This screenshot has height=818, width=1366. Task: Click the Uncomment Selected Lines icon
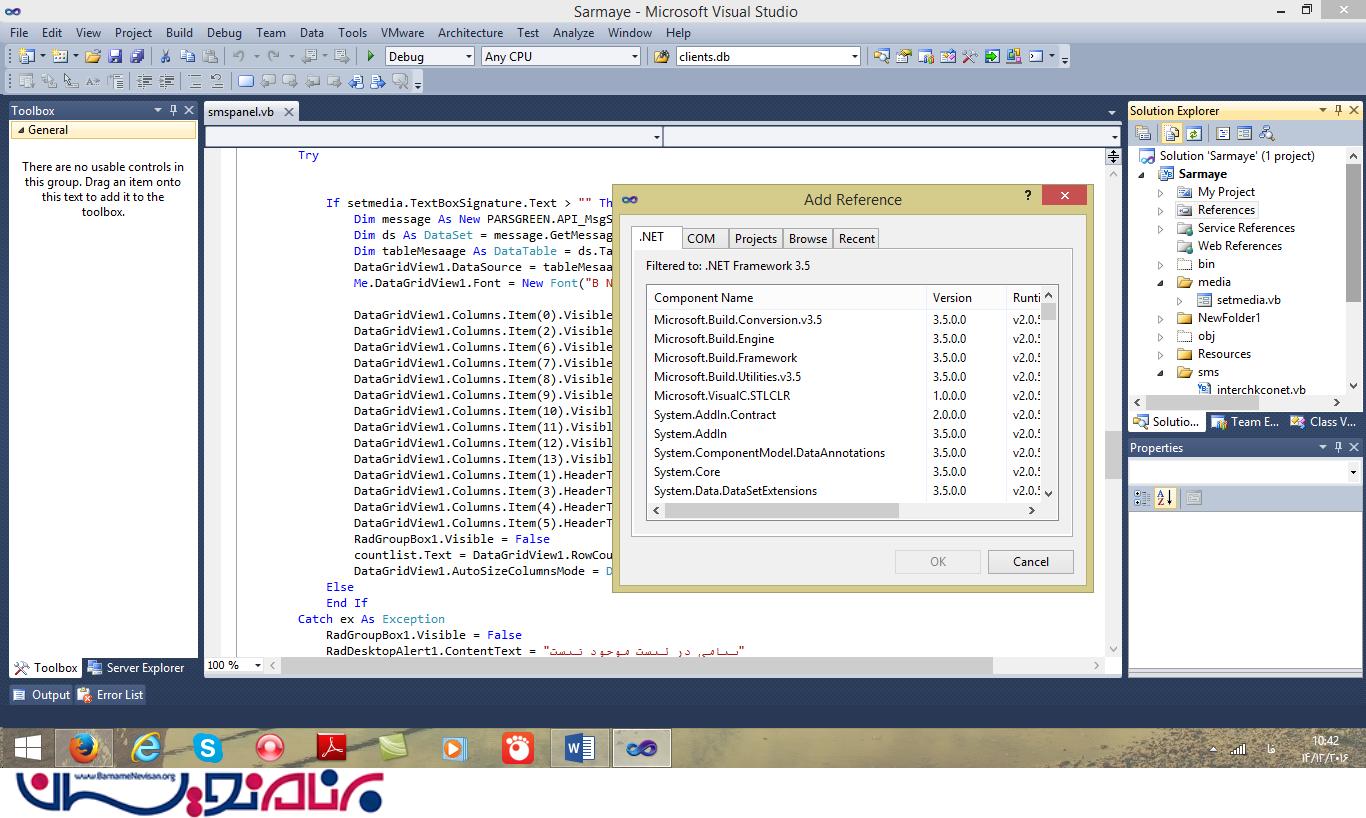click(x=216, y=82)
